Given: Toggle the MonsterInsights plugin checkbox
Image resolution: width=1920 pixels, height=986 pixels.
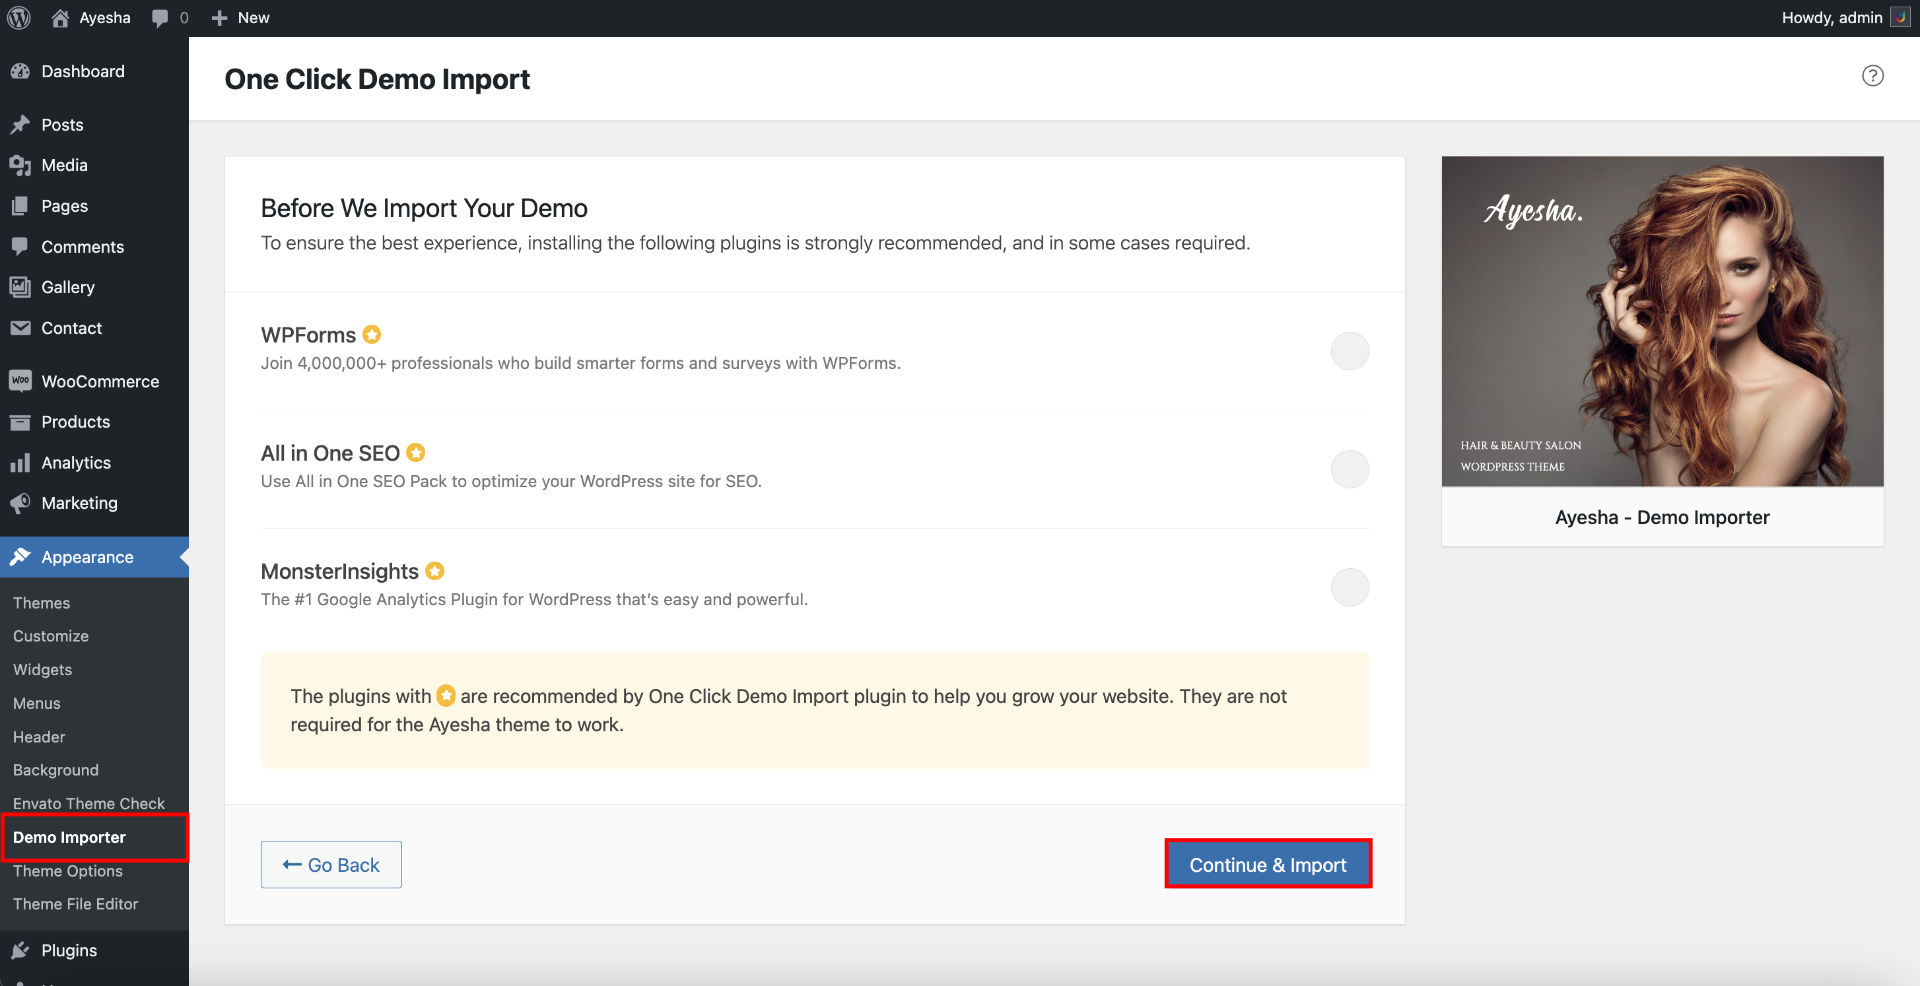Looking at the screenshot, I should [1349, 587].
